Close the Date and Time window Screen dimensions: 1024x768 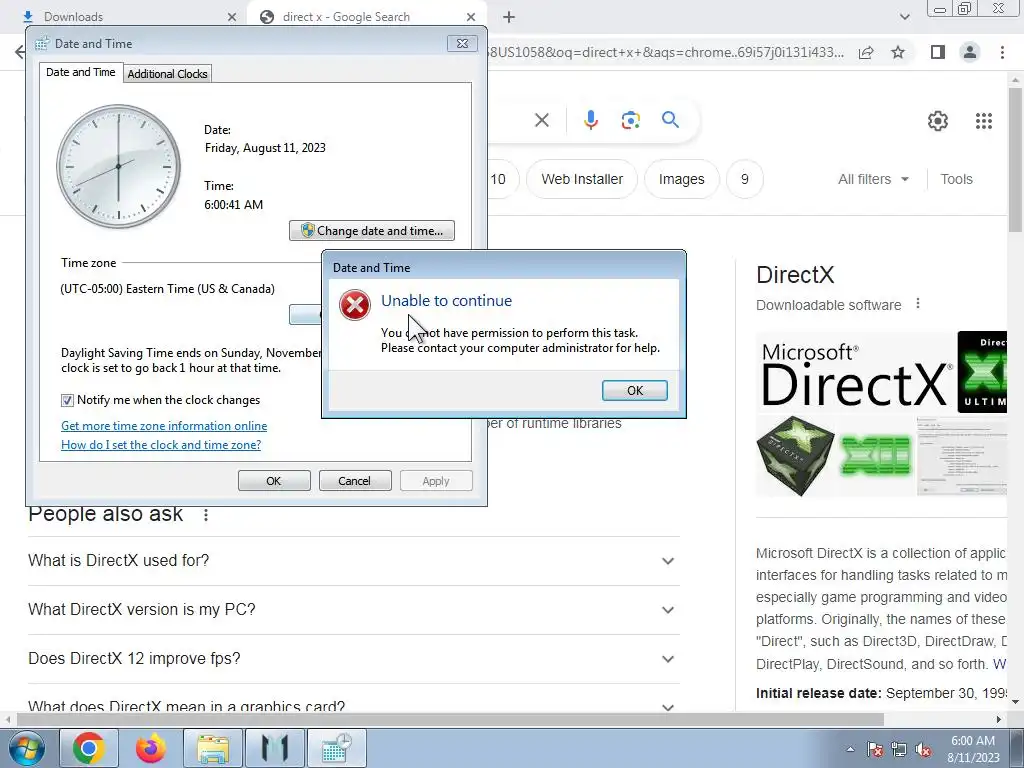click(x=462, y=43)
